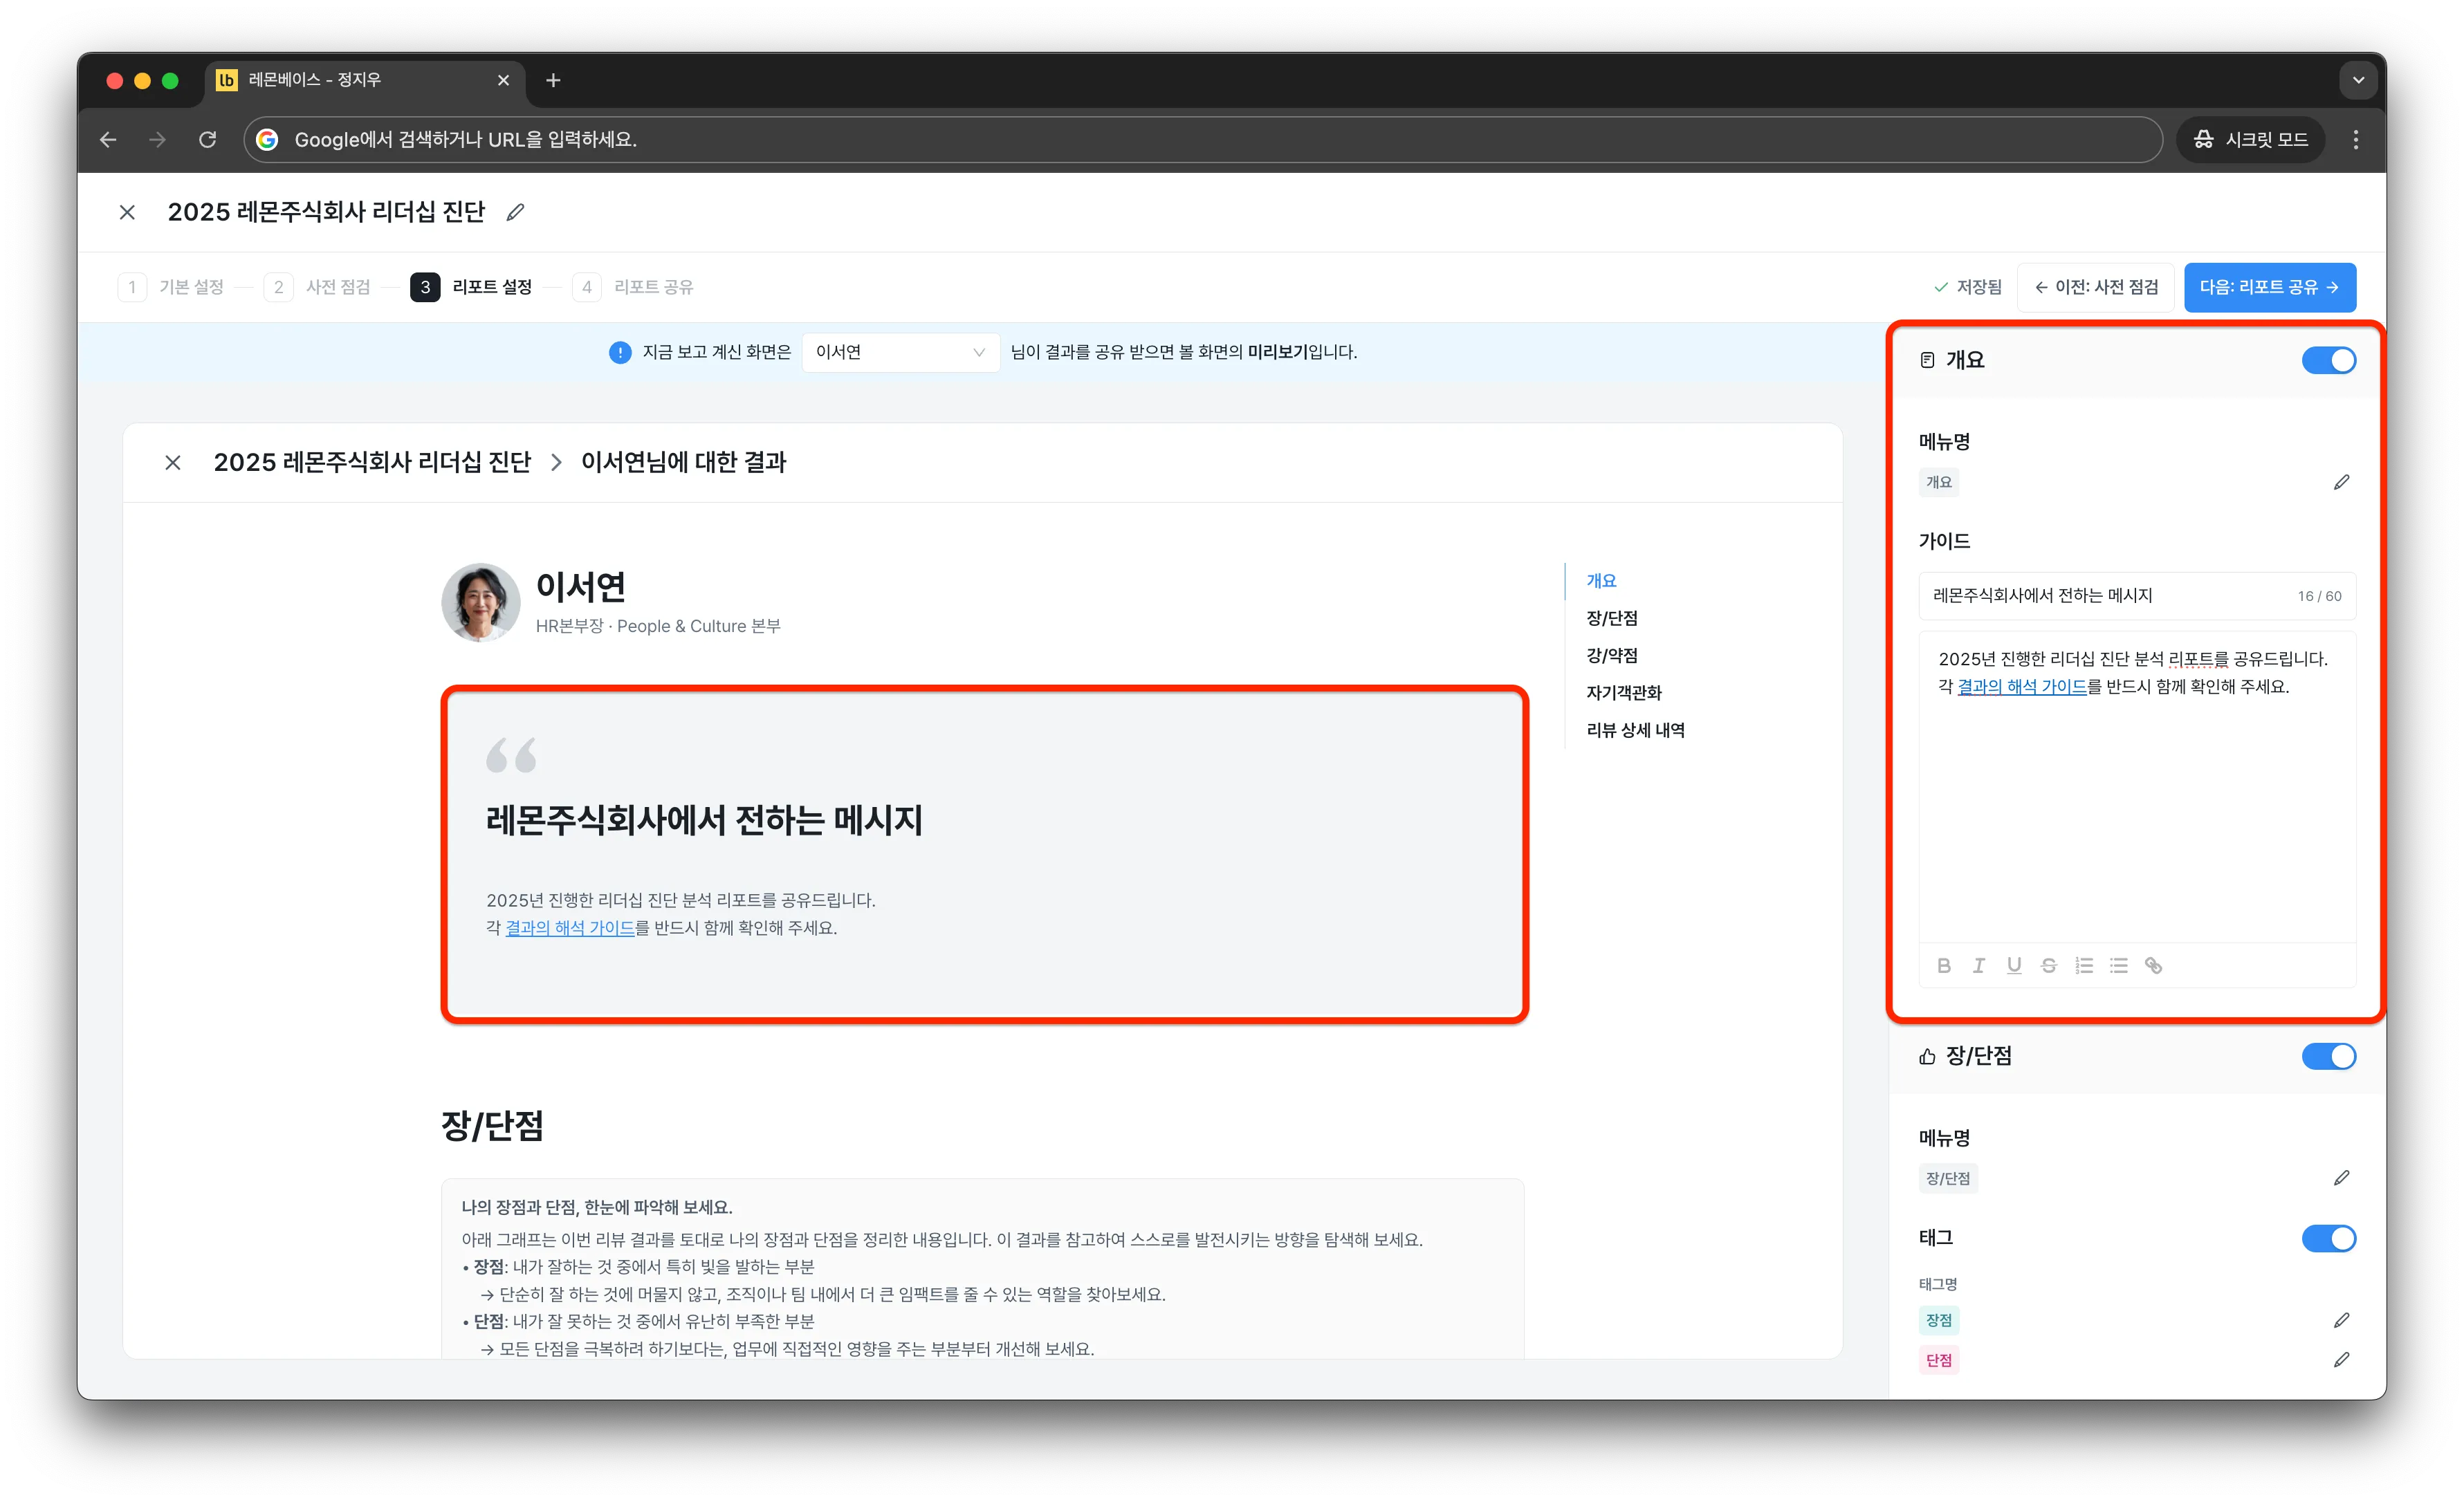Insert numbered list in guide editor
Viewport: 2464px width, 1502px height.
[2084, 965]
